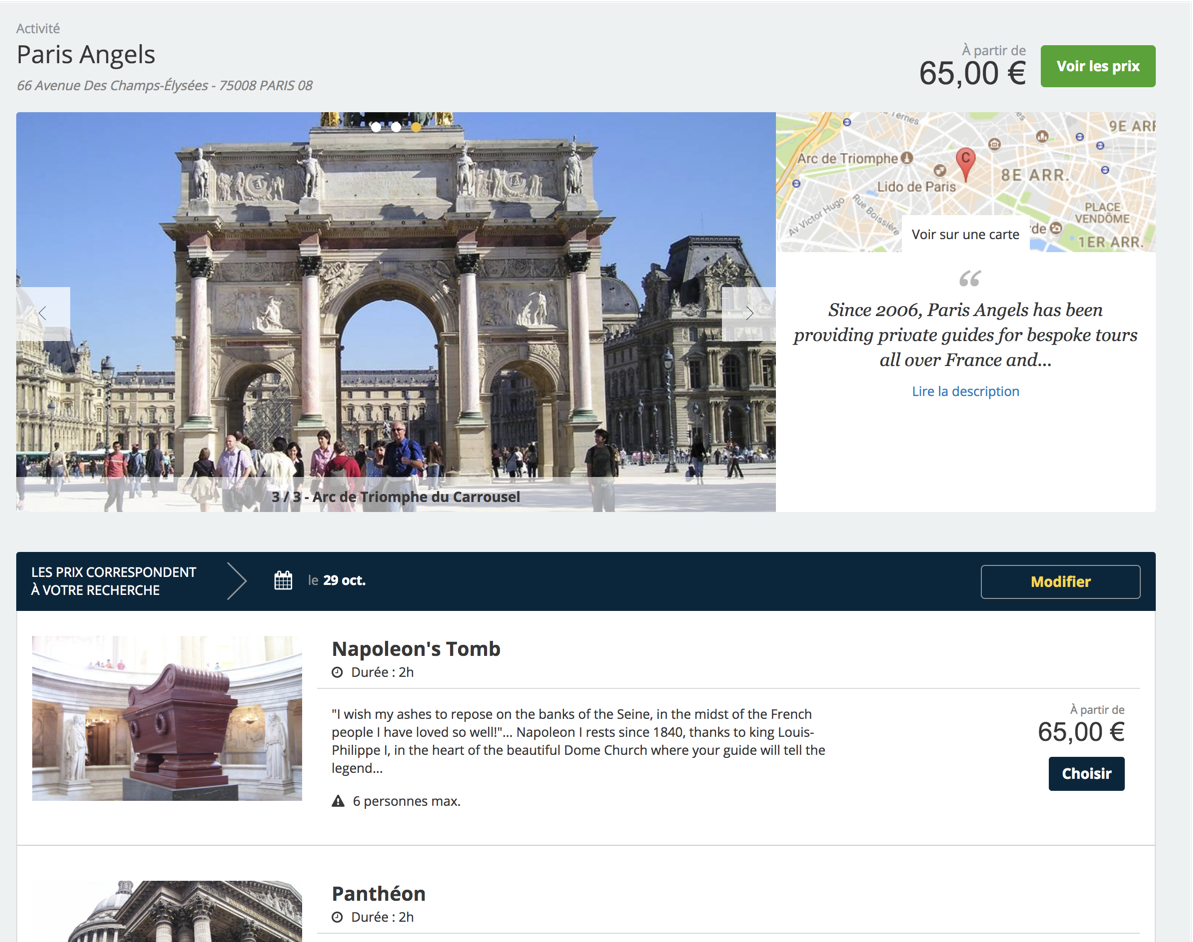Image resolution: width=1193 pixels, height=942 pixels.
Task: Click the Paris Angels activity heading
Action: tap(86, 55)
